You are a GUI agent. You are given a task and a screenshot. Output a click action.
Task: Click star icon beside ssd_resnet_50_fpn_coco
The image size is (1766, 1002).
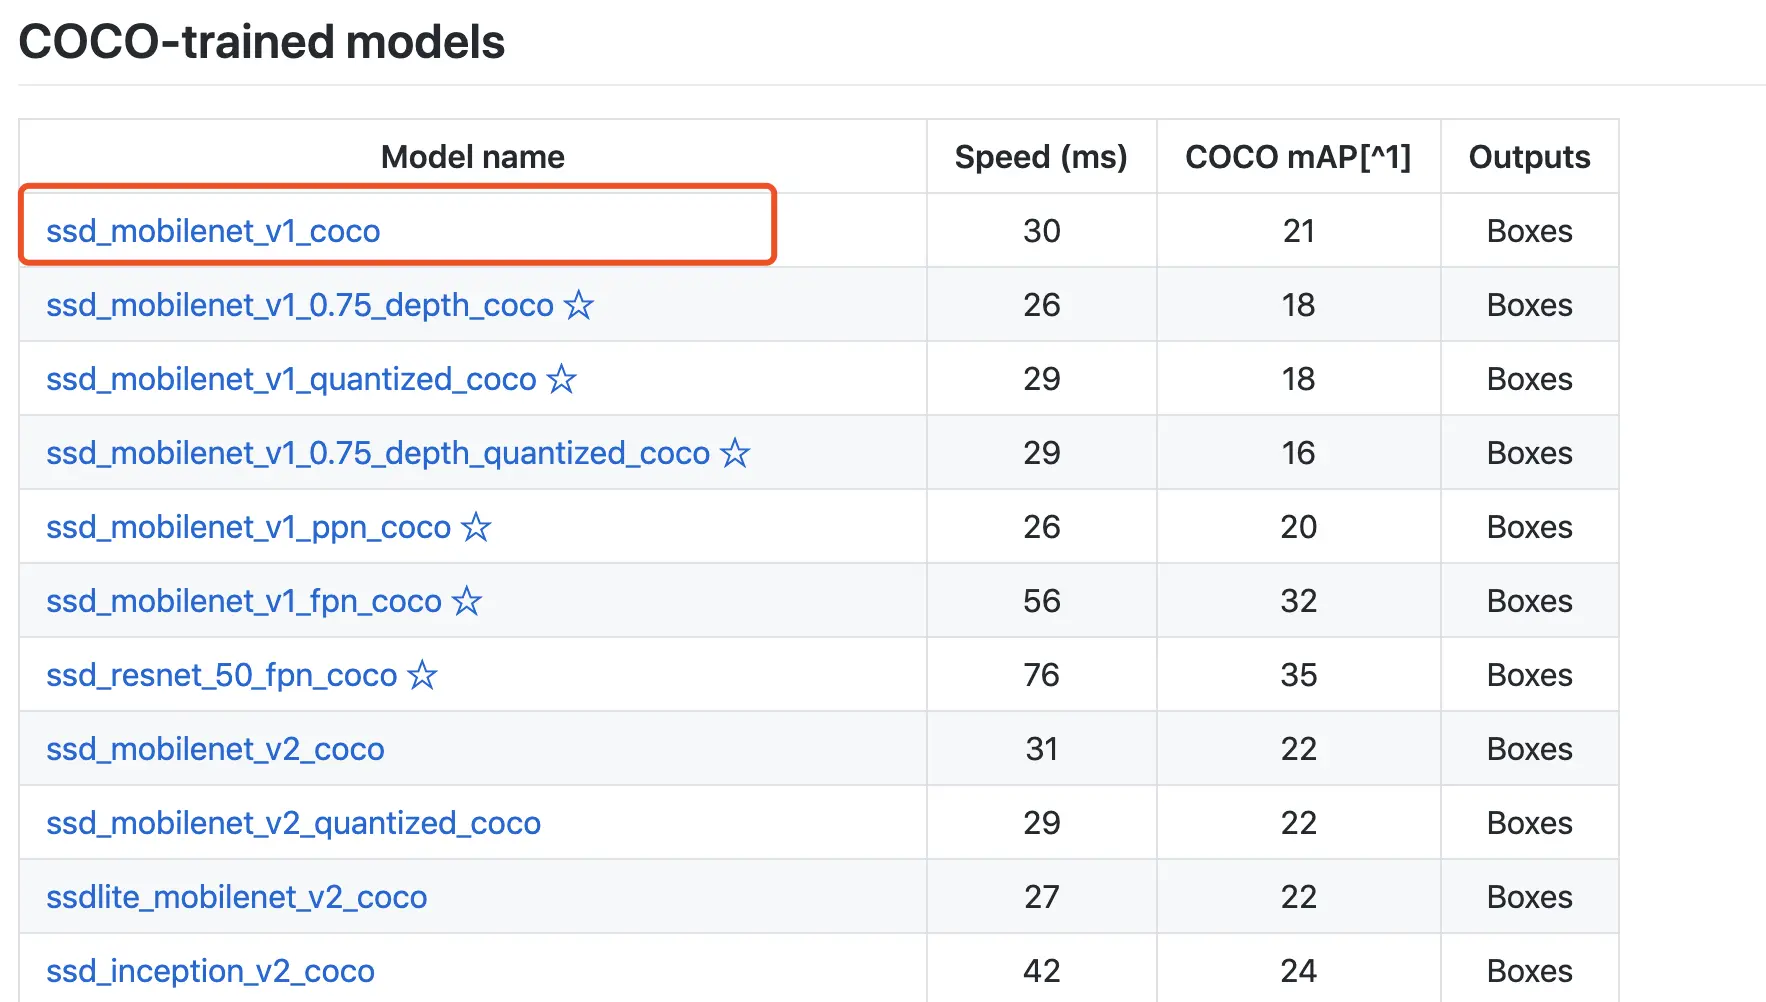[x=423, y=674]
